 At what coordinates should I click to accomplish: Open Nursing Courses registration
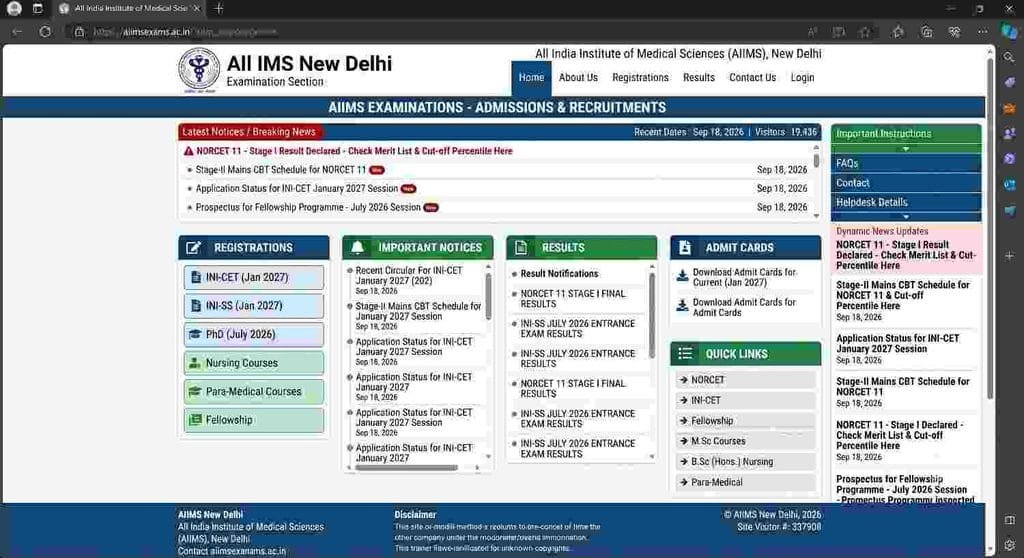point(253,363)
